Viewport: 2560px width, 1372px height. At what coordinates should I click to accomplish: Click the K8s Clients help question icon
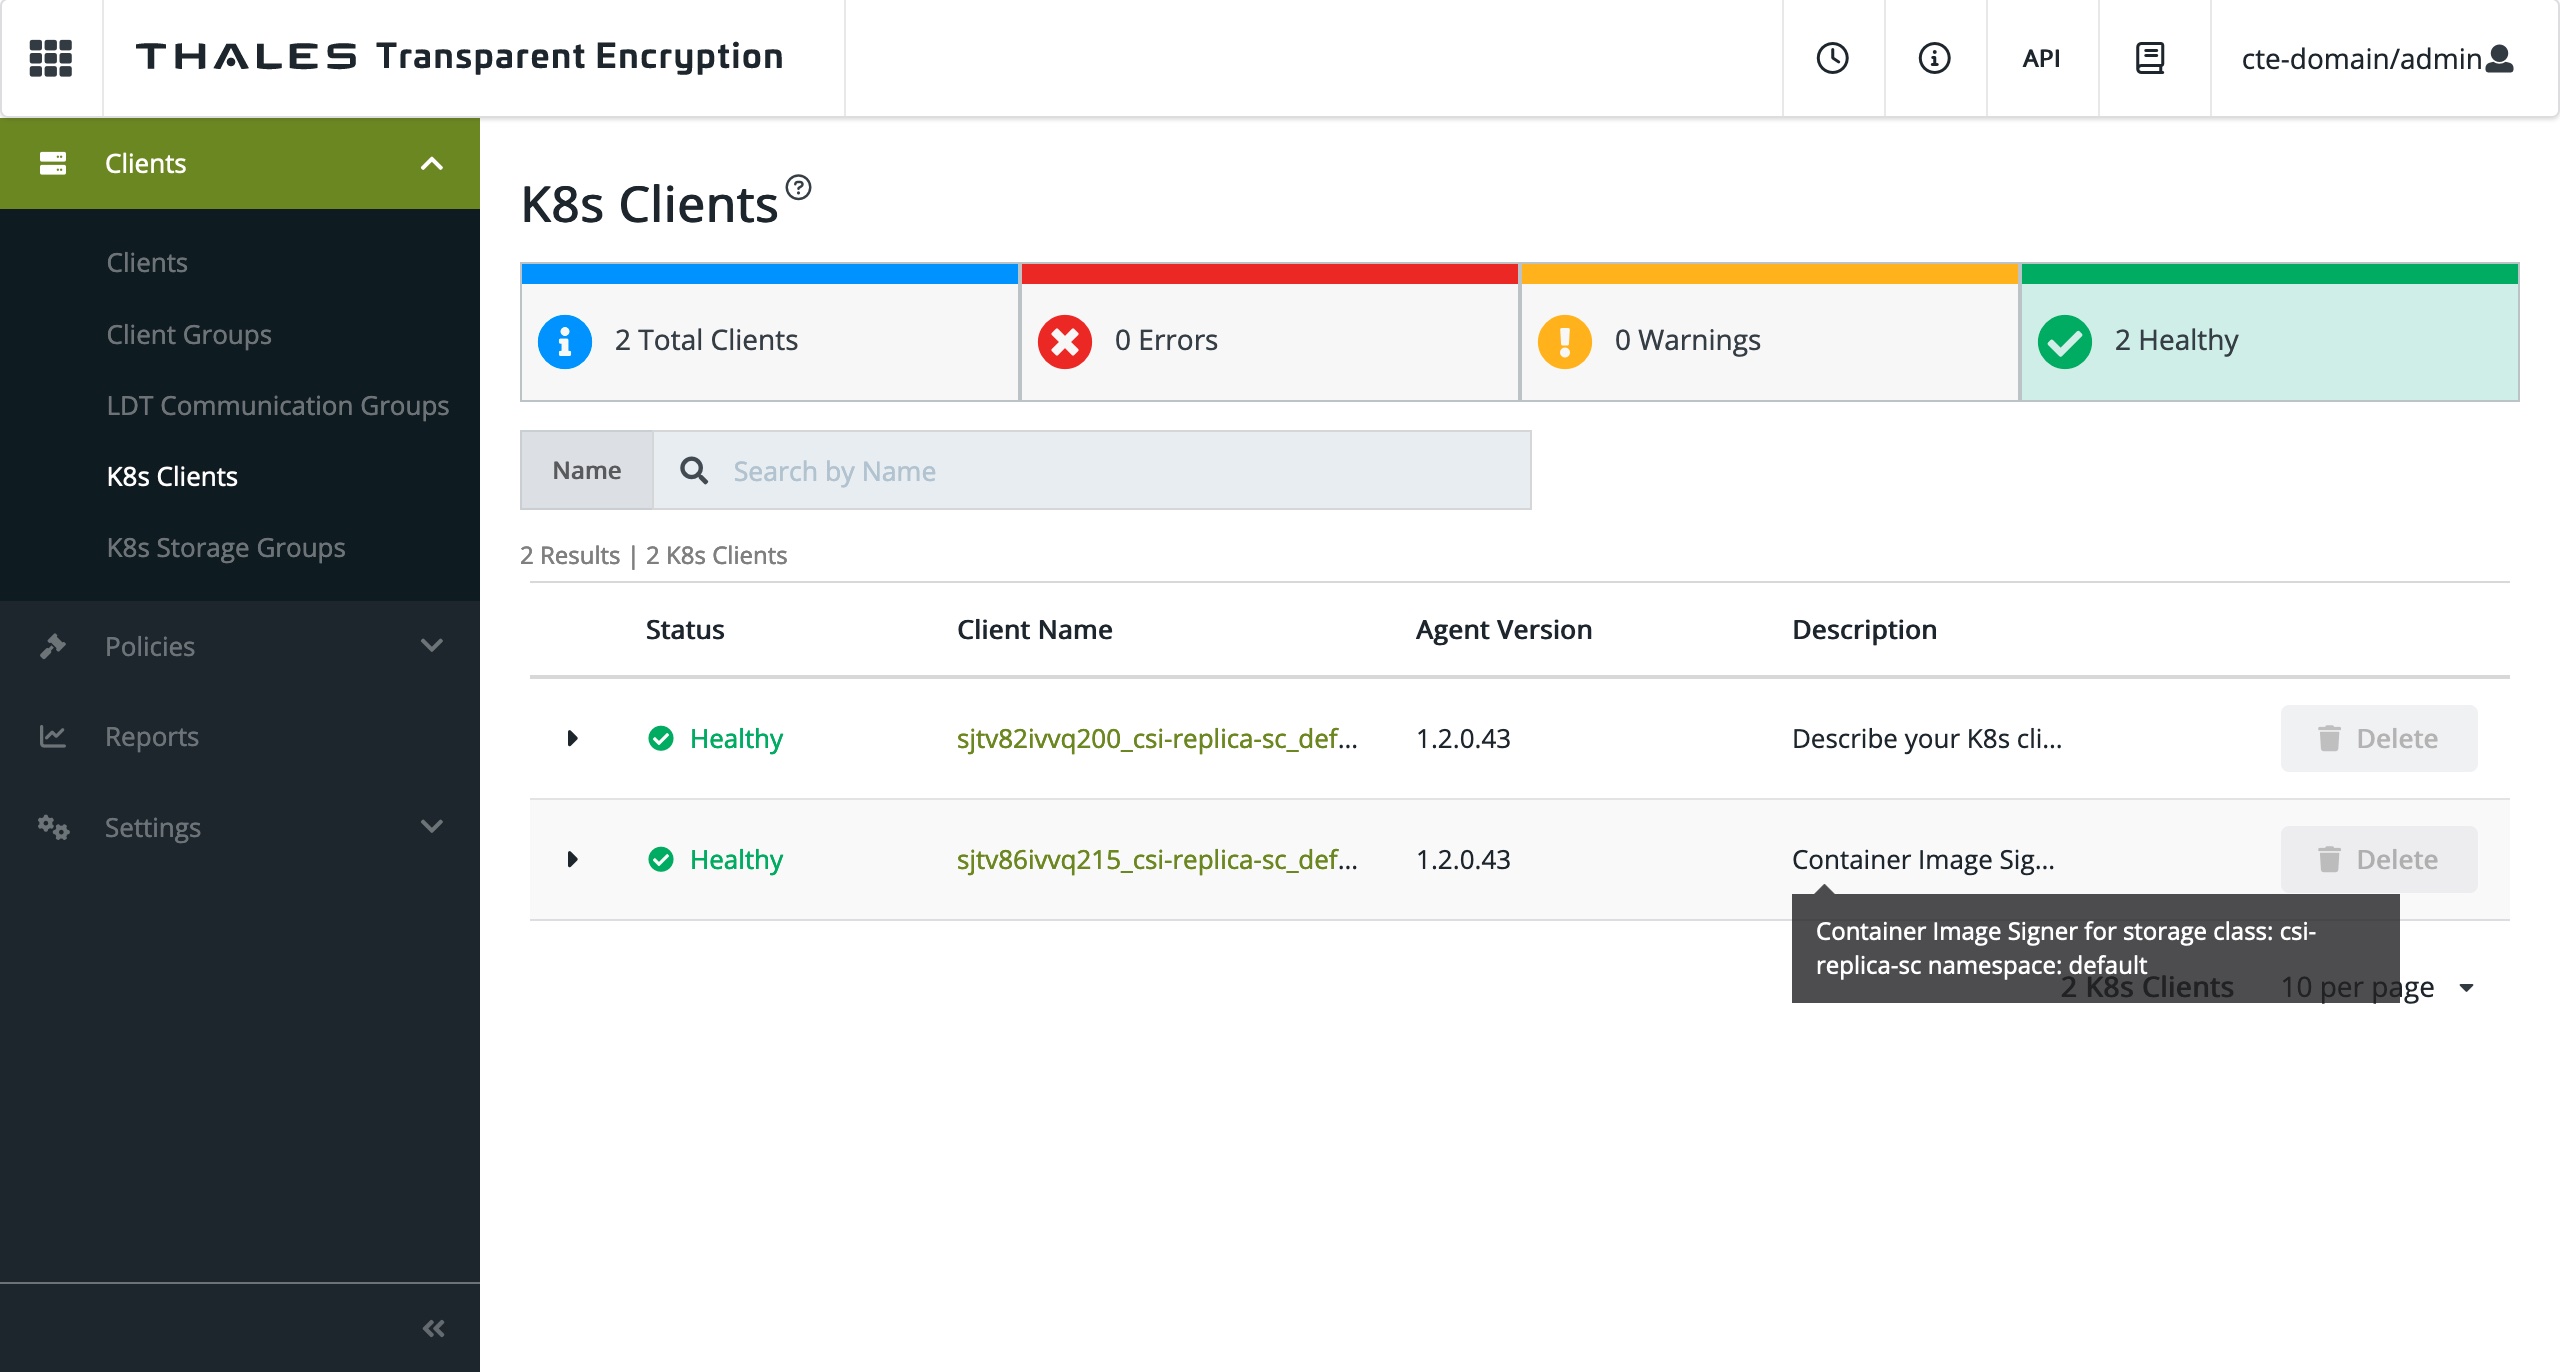[798, 187]
